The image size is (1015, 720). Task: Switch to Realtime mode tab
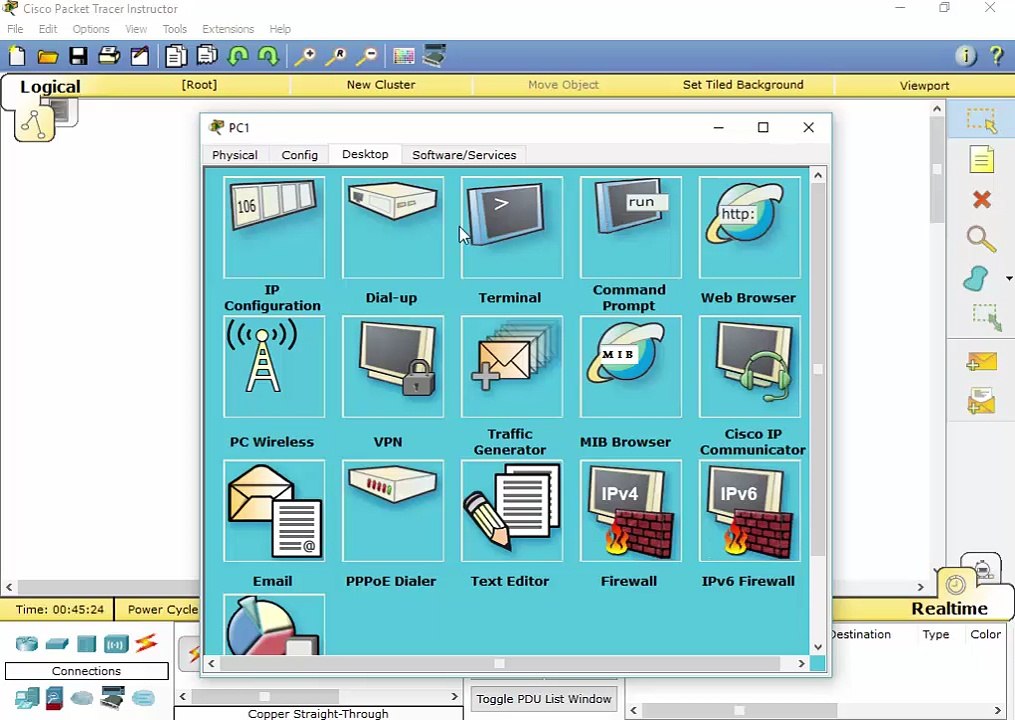950,609
